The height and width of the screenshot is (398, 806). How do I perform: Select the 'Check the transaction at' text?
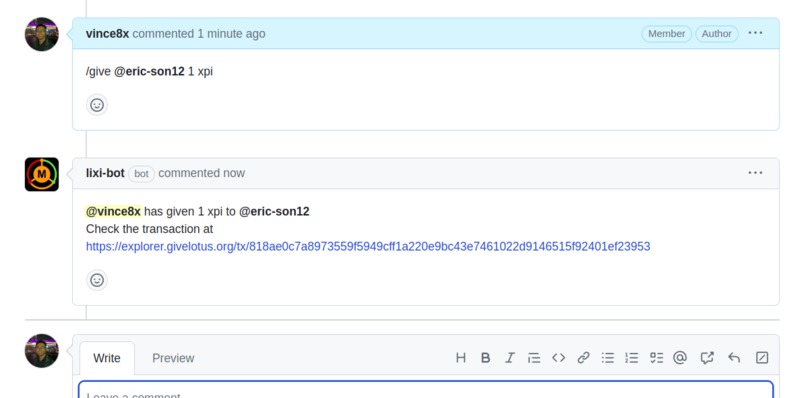click(x=150, y=229)
